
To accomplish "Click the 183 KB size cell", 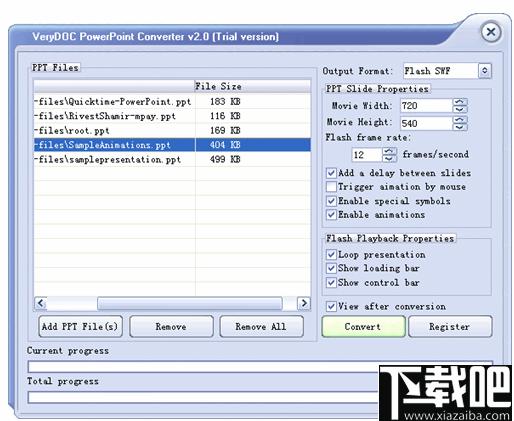I will click(x=225, y=101).
